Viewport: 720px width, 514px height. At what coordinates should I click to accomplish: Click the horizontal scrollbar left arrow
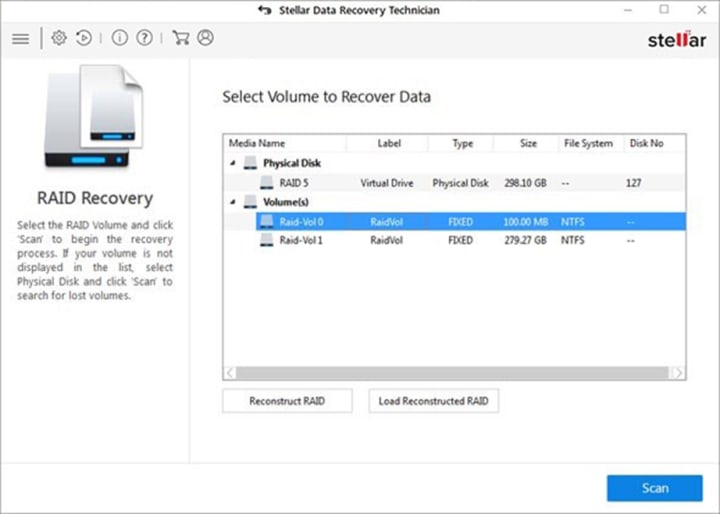(230, 373)
